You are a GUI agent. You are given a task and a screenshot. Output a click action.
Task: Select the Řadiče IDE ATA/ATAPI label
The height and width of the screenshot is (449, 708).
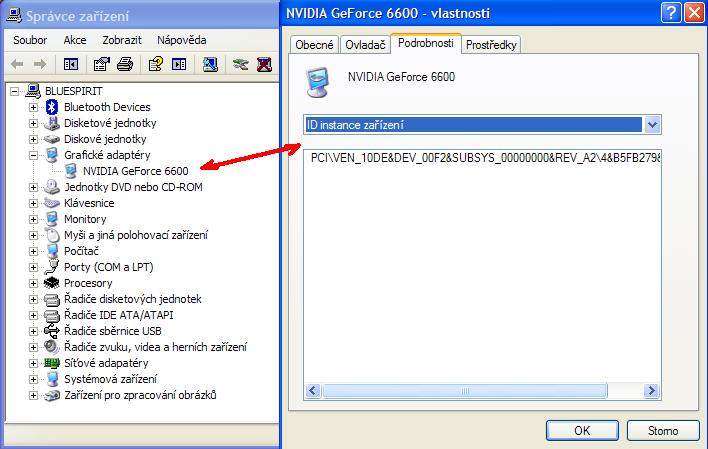coord(119,315)
